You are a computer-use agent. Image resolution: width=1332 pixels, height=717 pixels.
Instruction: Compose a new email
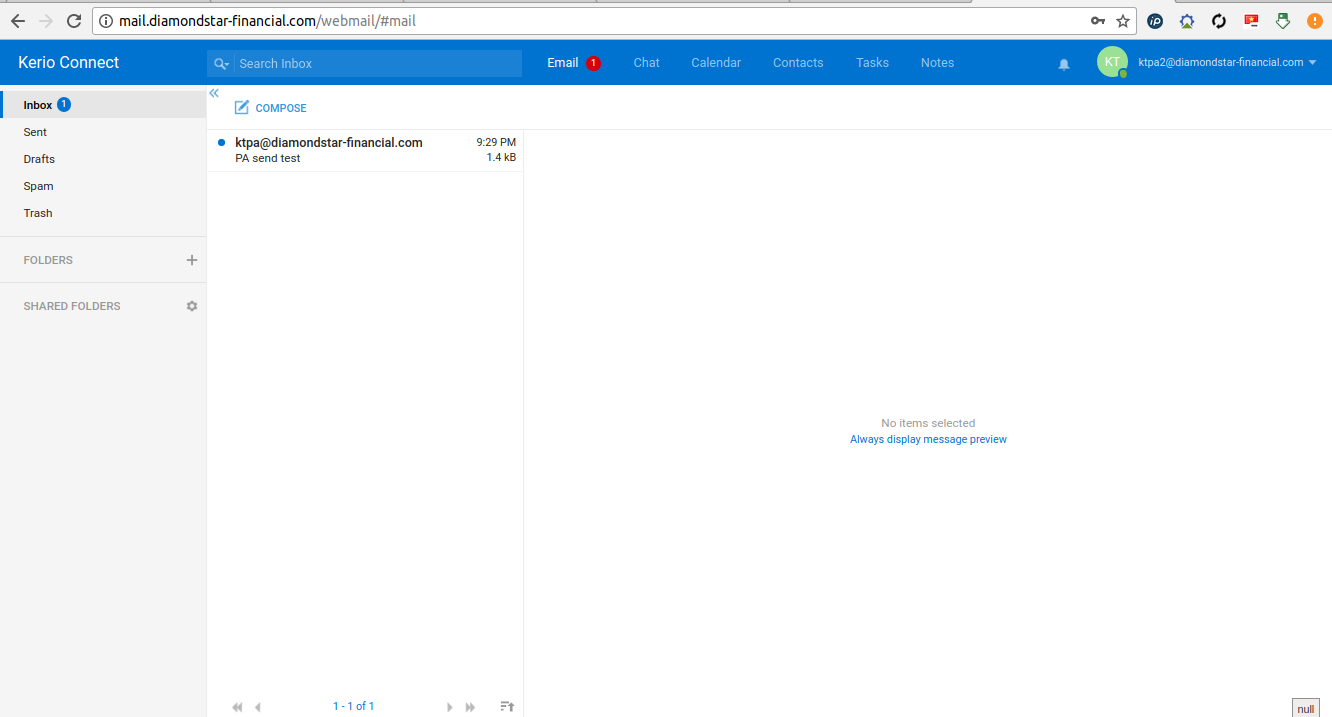(271, 108)
